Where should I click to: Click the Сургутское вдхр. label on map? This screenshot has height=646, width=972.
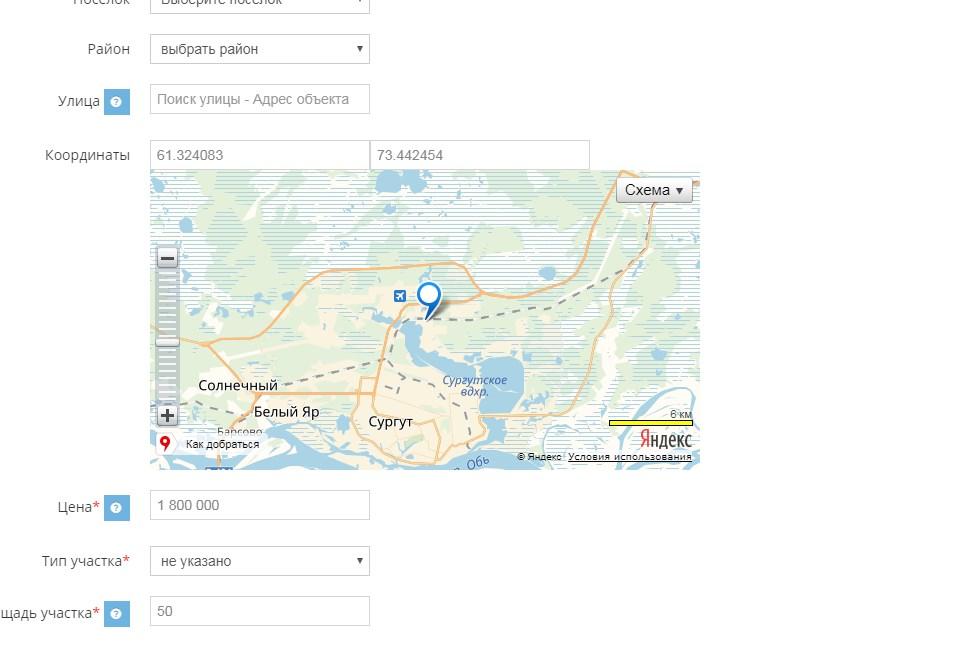[475, 386]
